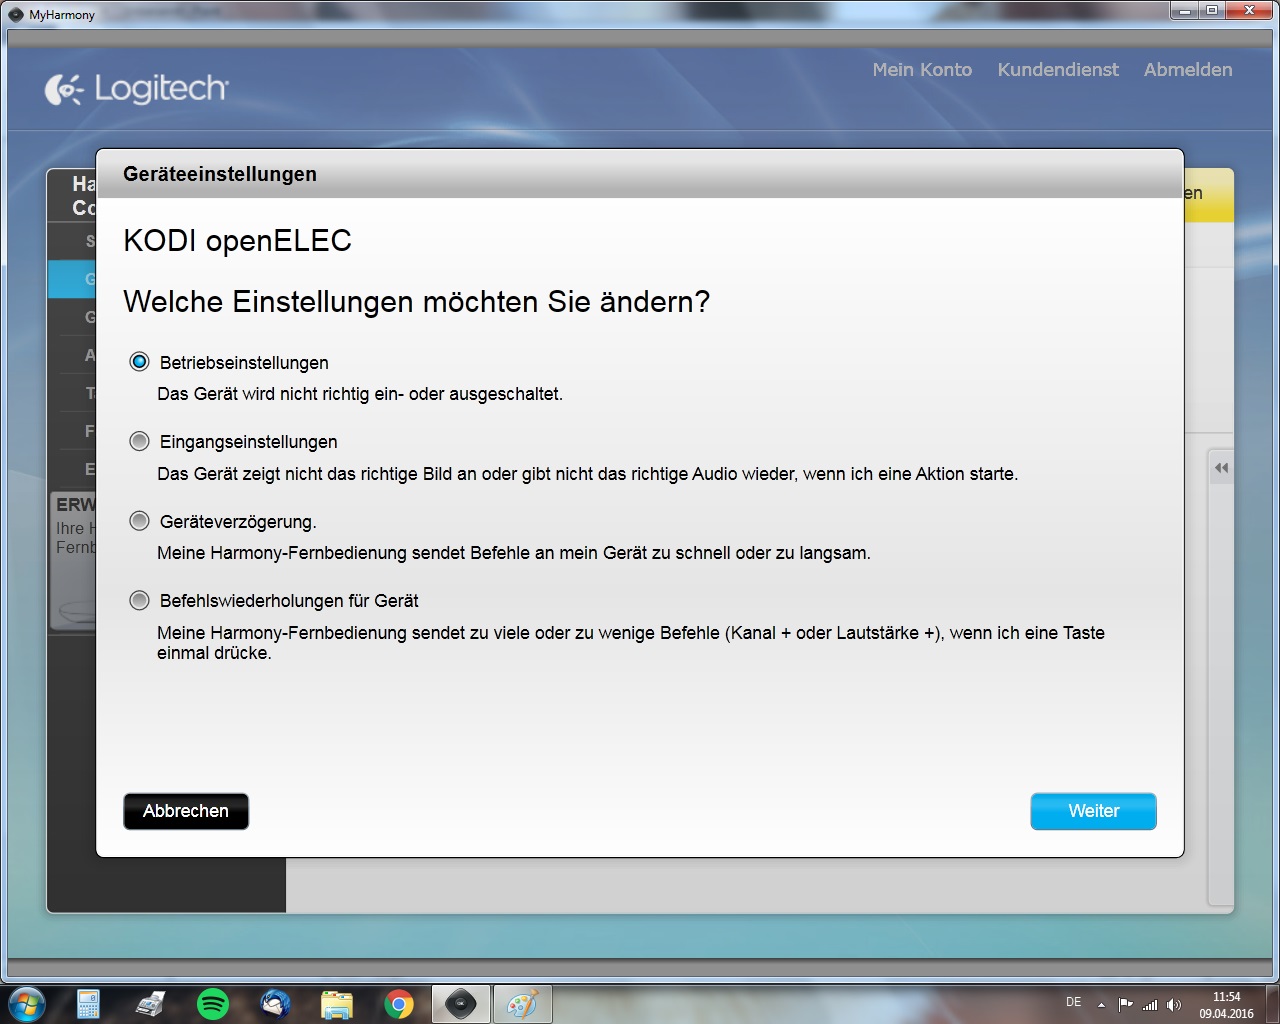Open Thunderbird mail from taskbar
The height and width of the screenshot is (1024, 1280).
[275, 1003]
